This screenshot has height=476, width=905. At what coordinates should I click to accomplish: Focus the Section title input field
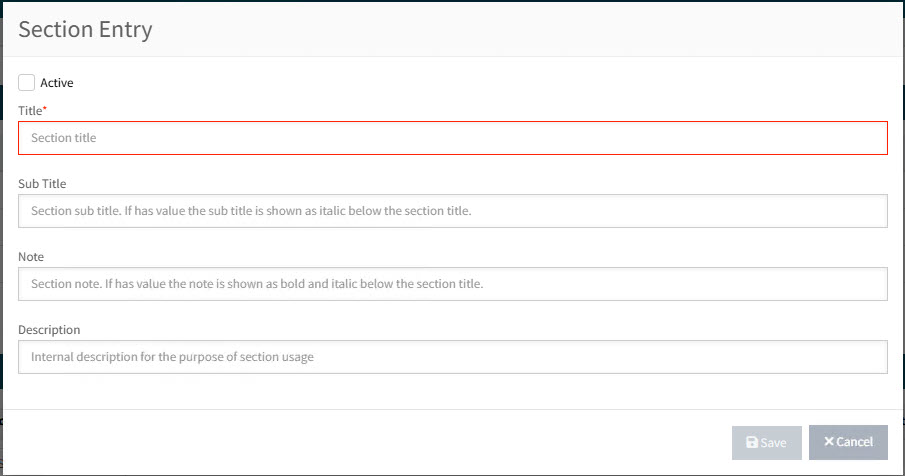tap(452, 138)
